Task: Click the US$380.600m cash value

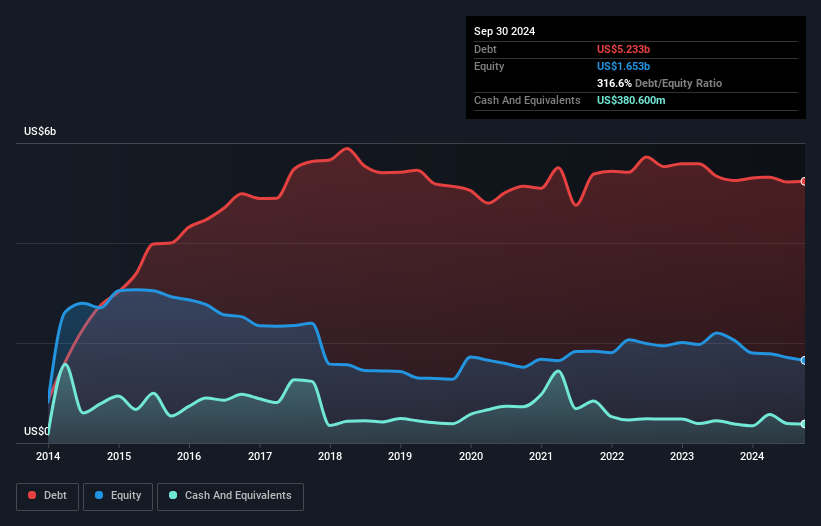Action: click(631, 100)
